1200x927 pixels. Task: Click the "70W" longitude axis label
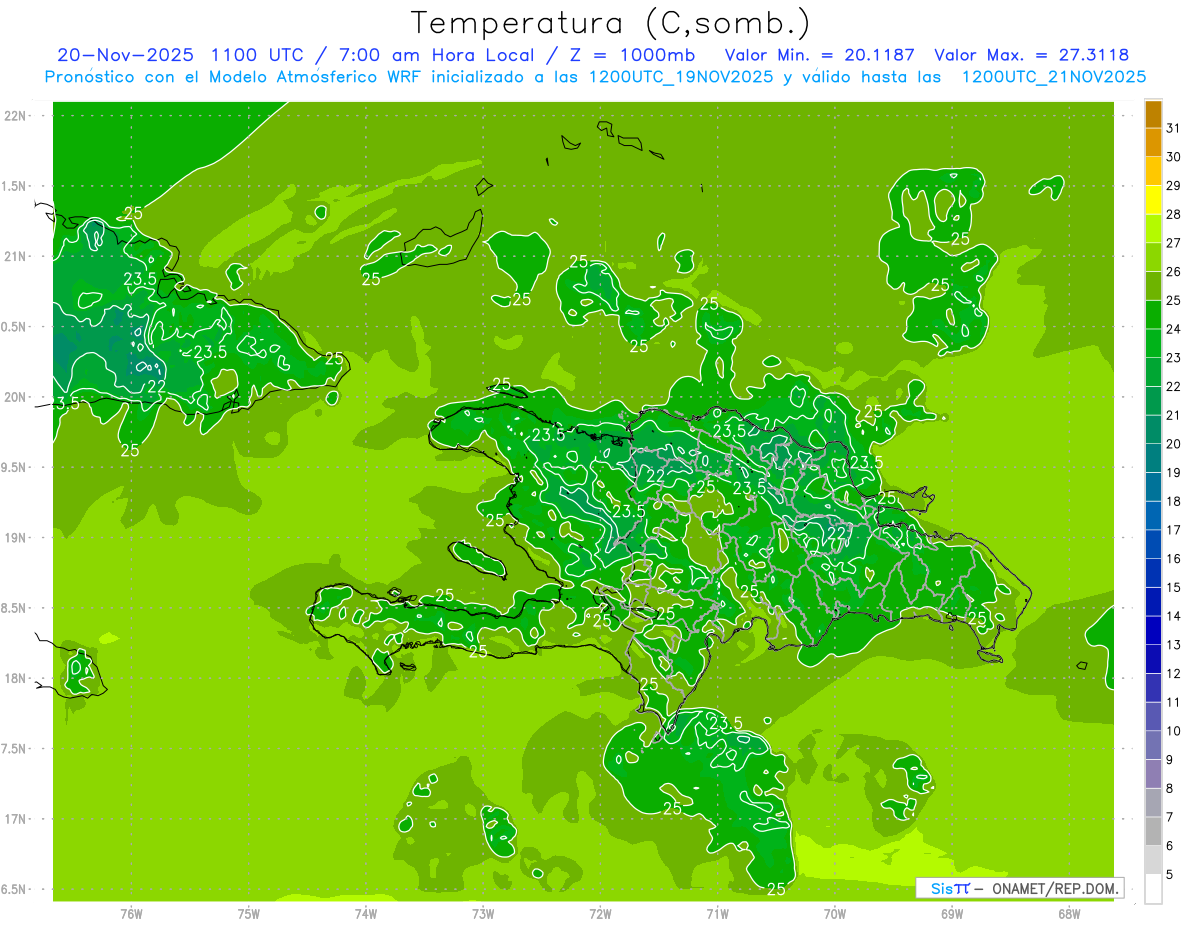tap(835, 914)
